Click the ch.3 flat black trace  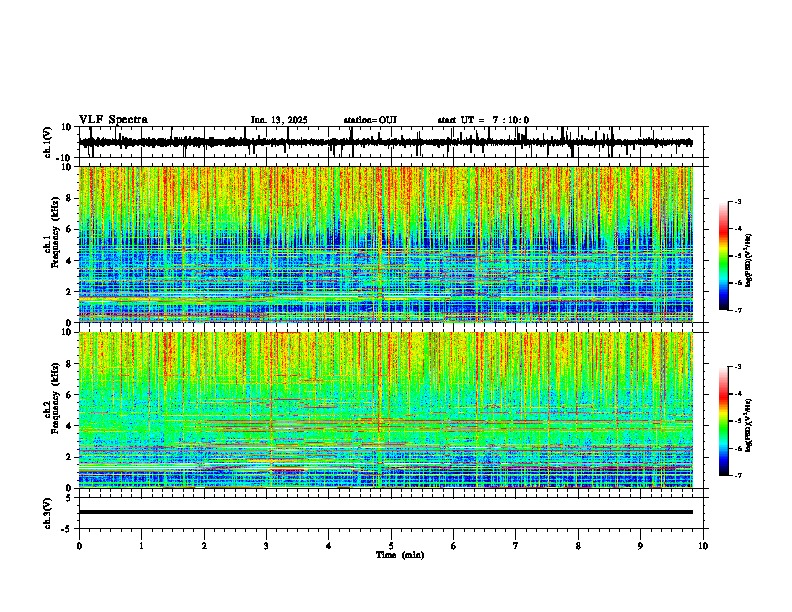pos(386,512)
